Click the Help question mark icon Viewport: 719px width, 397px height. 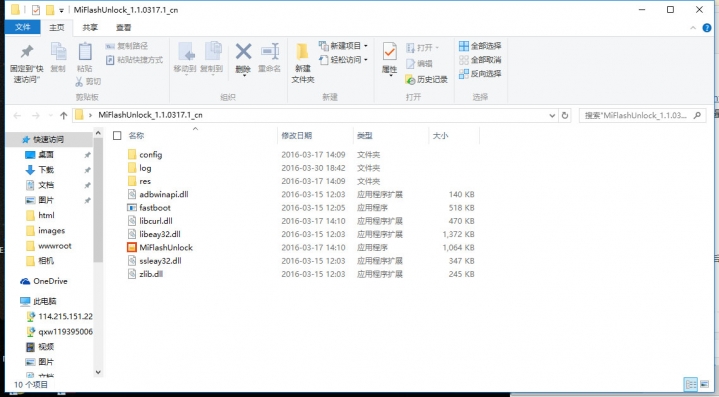pos(707,28)
